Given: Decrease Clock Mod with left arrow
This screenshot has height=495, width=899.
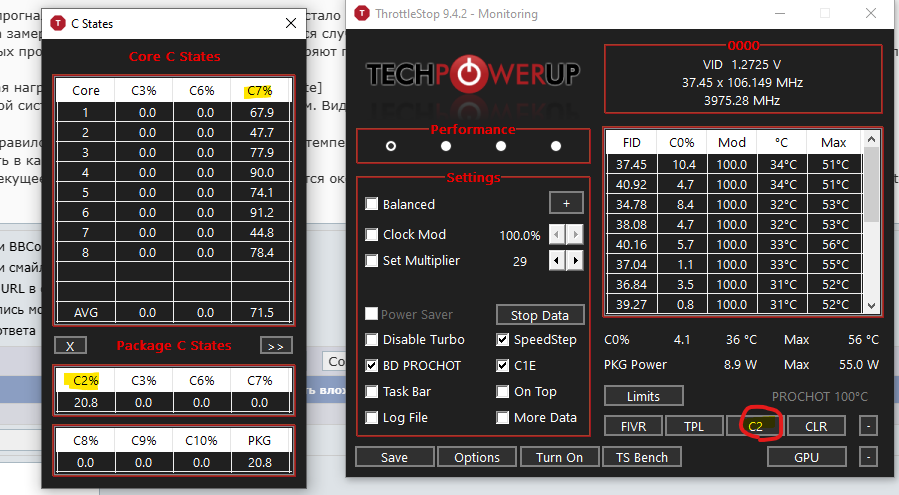Looking at the screenshot, I should 557,234.
